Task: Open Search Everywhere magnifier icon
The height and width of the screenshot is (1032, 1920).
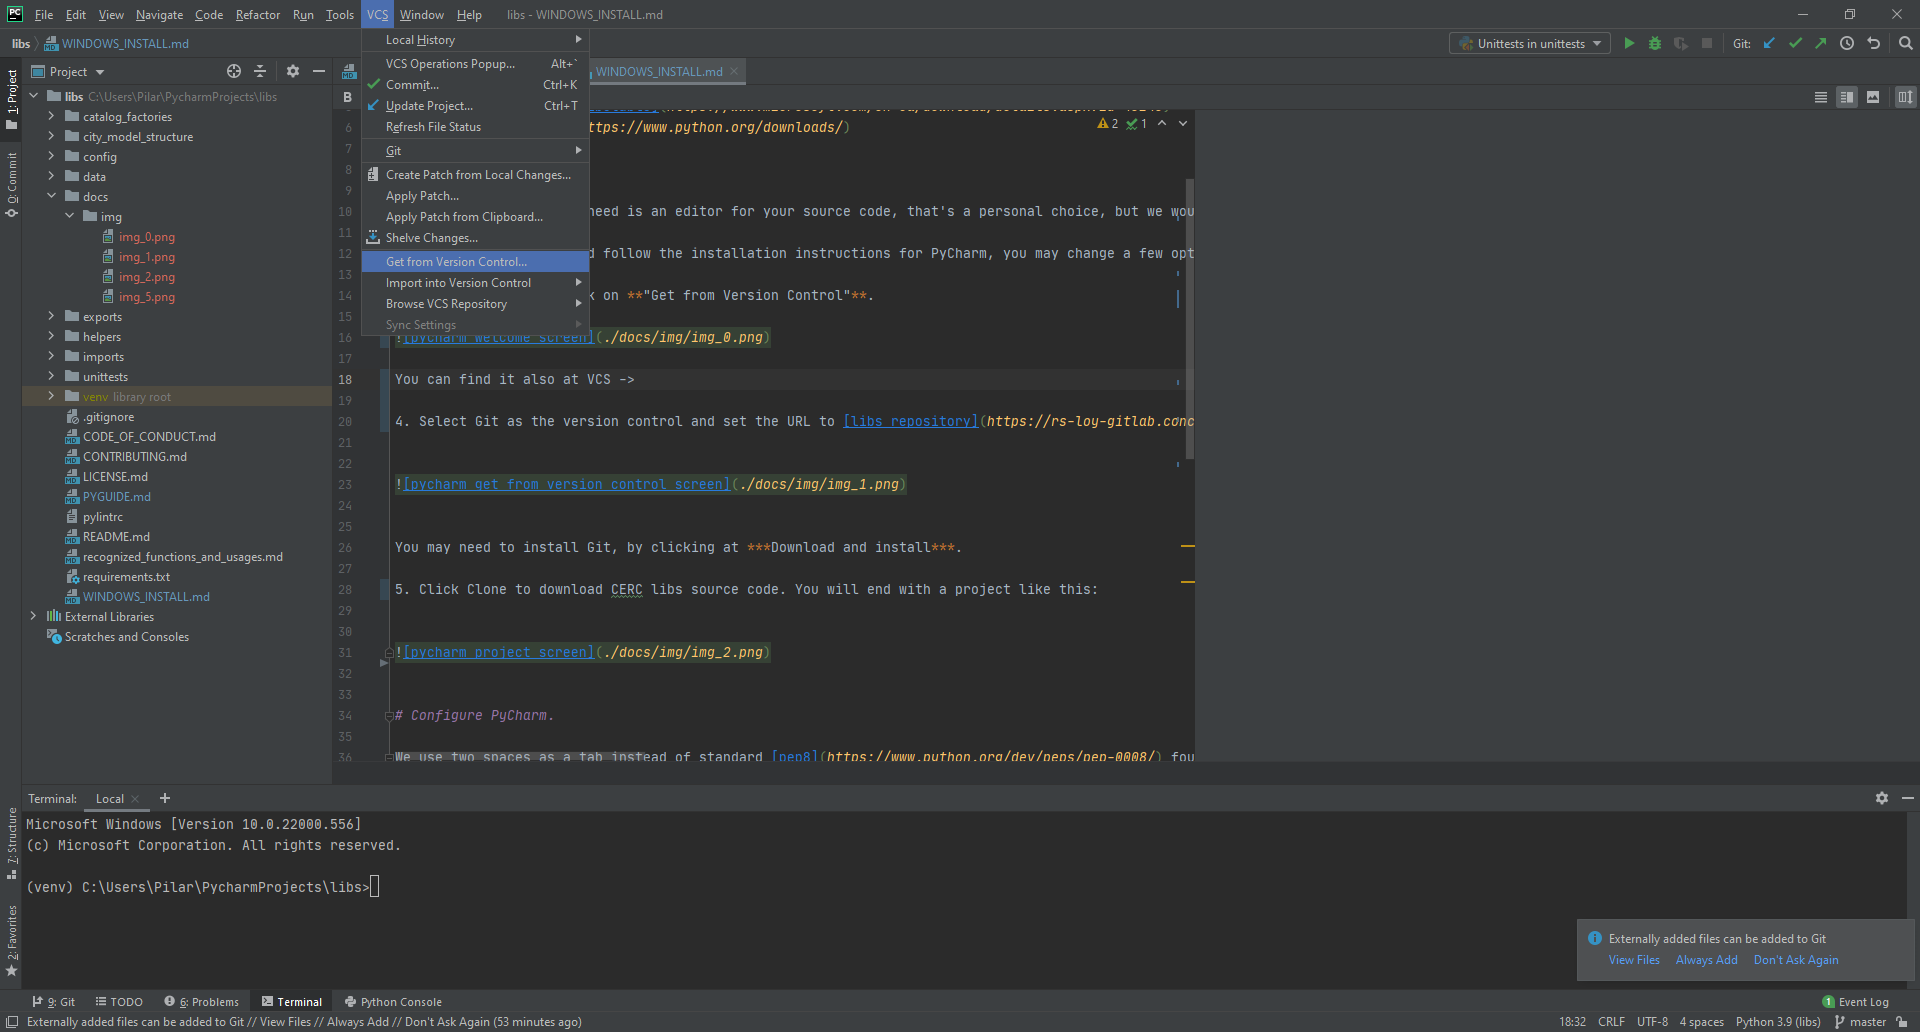Action: 1906,43
